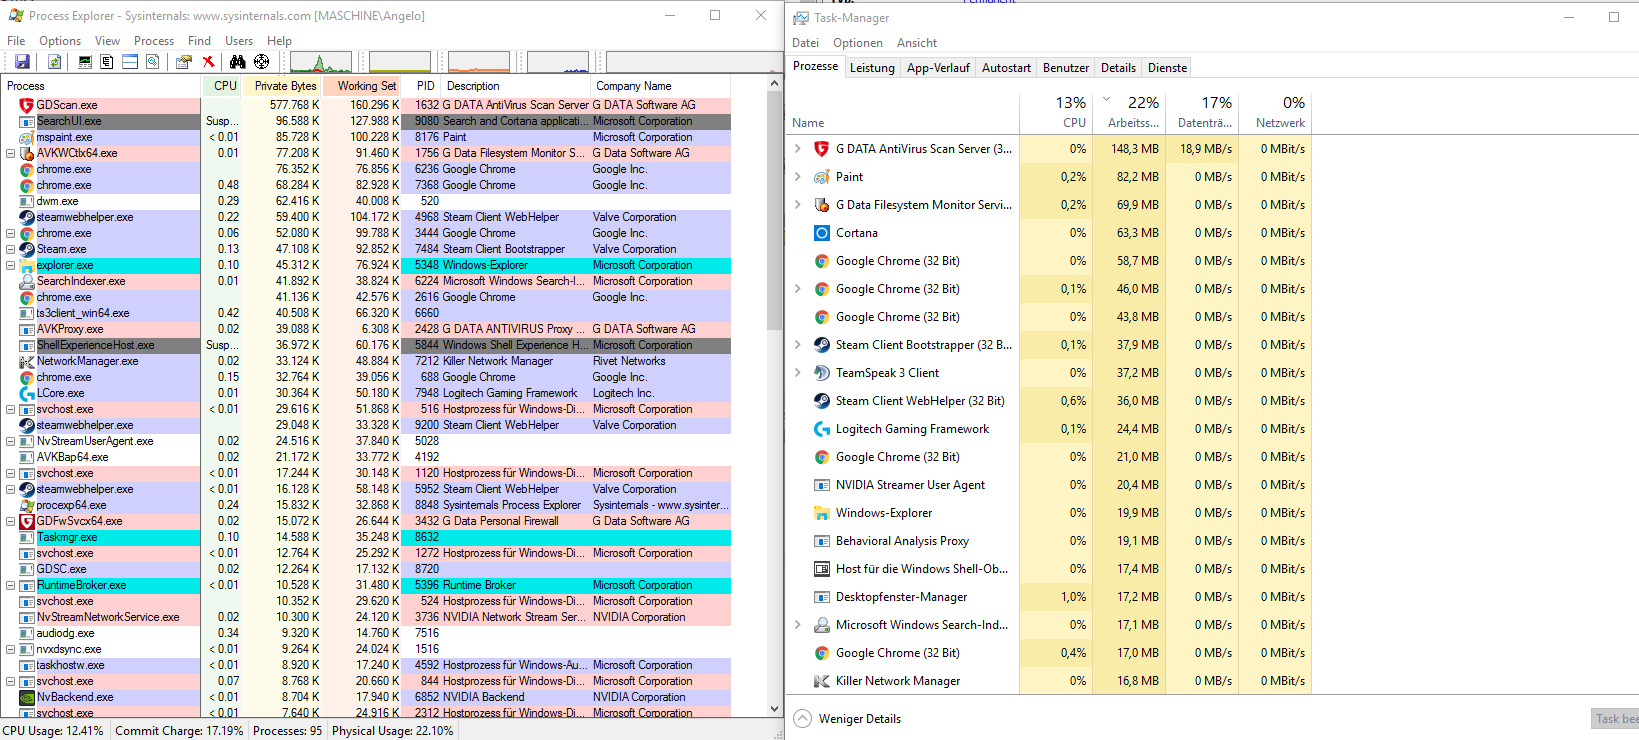The image size is (1639, 740).
Task: Click Weniger Details in Task-Manager
Action: click(x=848, y=719)
